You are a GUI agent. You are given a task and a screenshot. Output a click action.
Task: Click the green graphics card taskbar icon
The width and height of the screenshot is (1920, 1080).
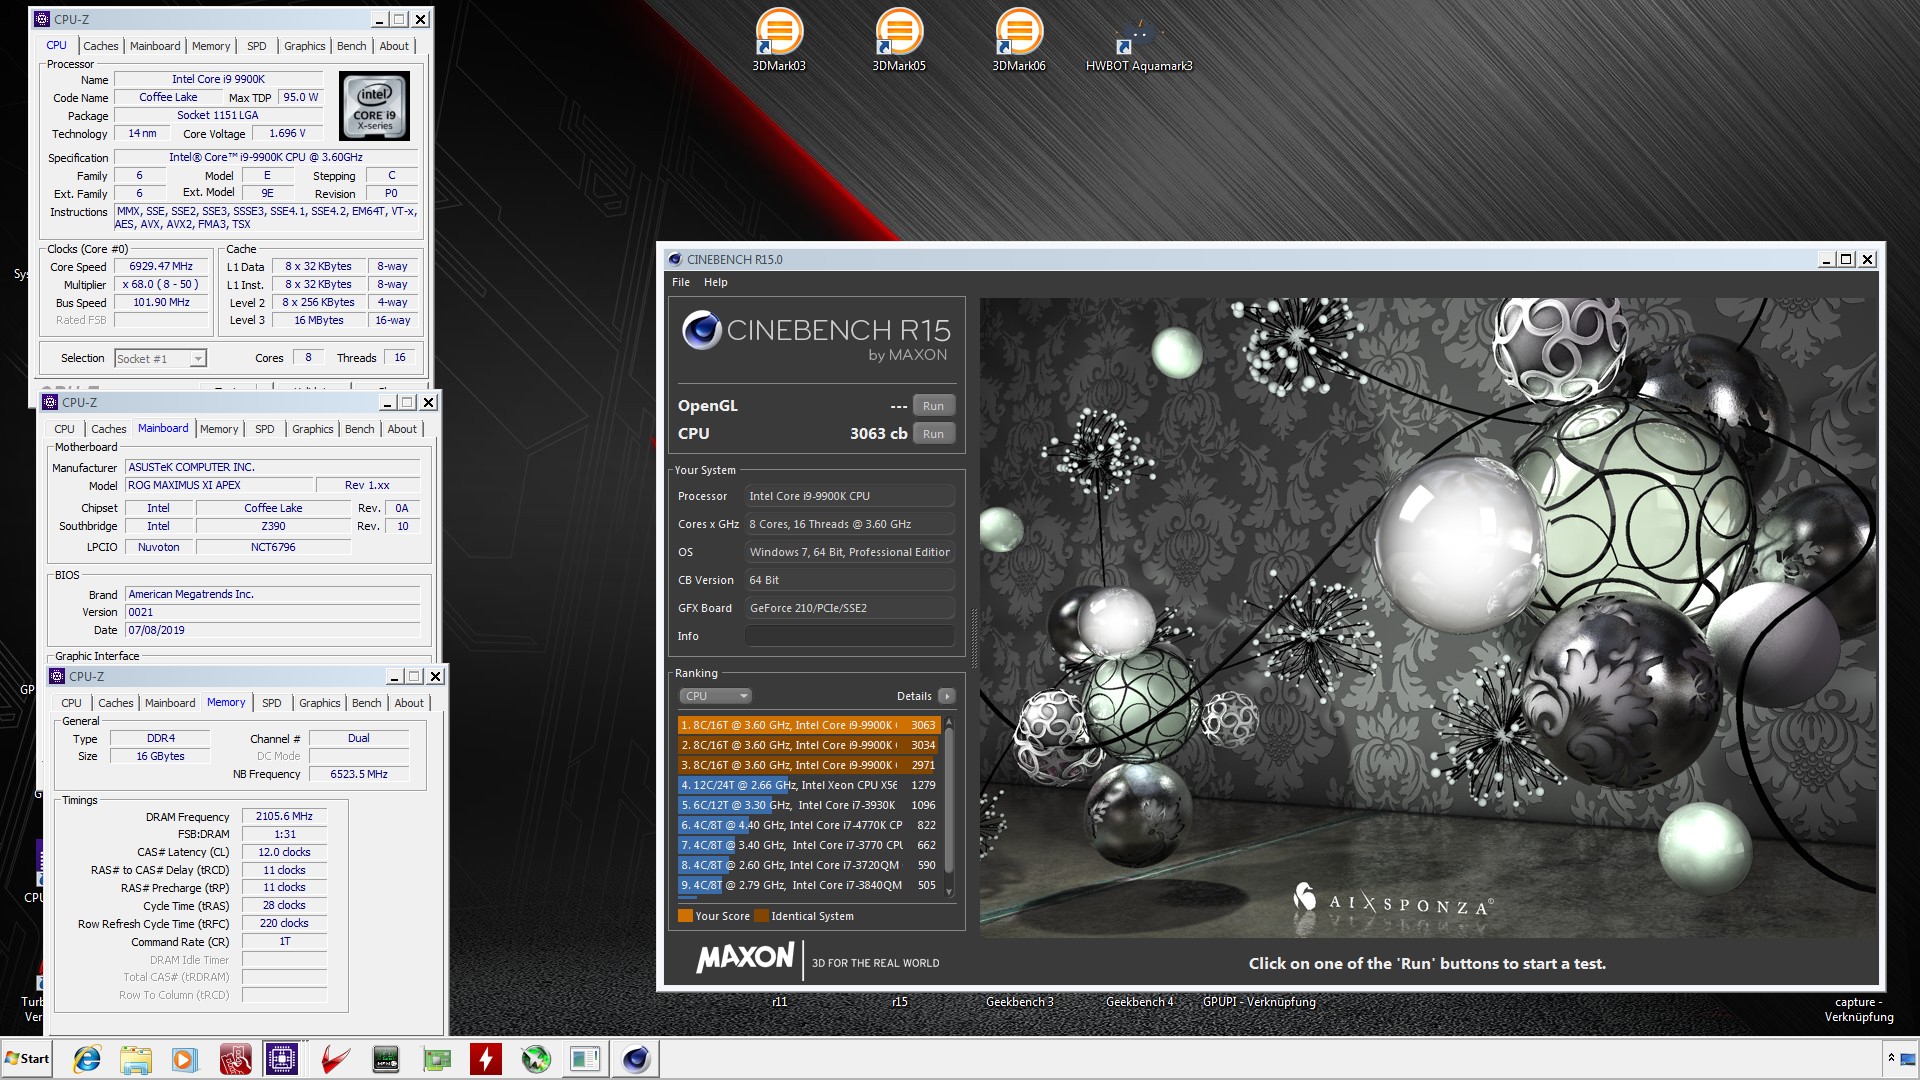click(436, 1059)
